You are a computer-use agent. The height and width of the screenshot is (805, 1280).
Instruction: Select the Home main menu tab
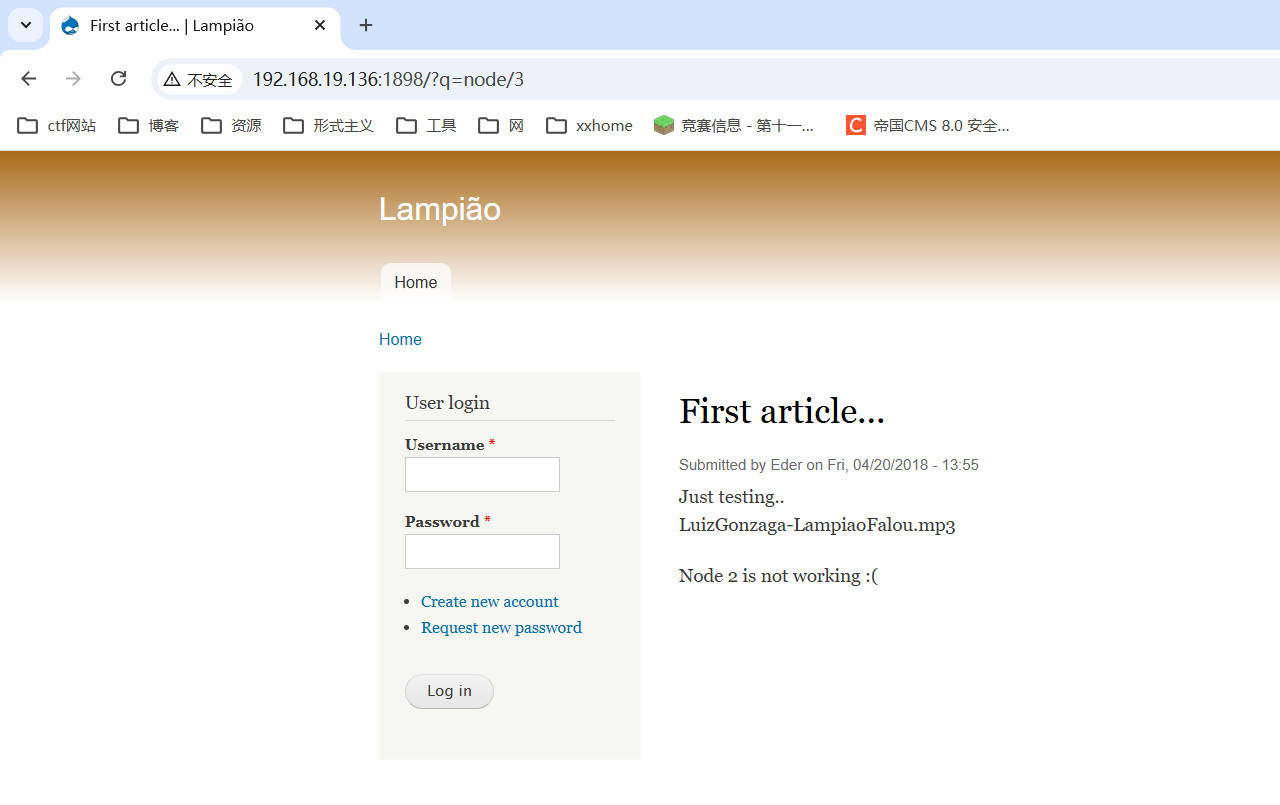[x=416, y=282]
